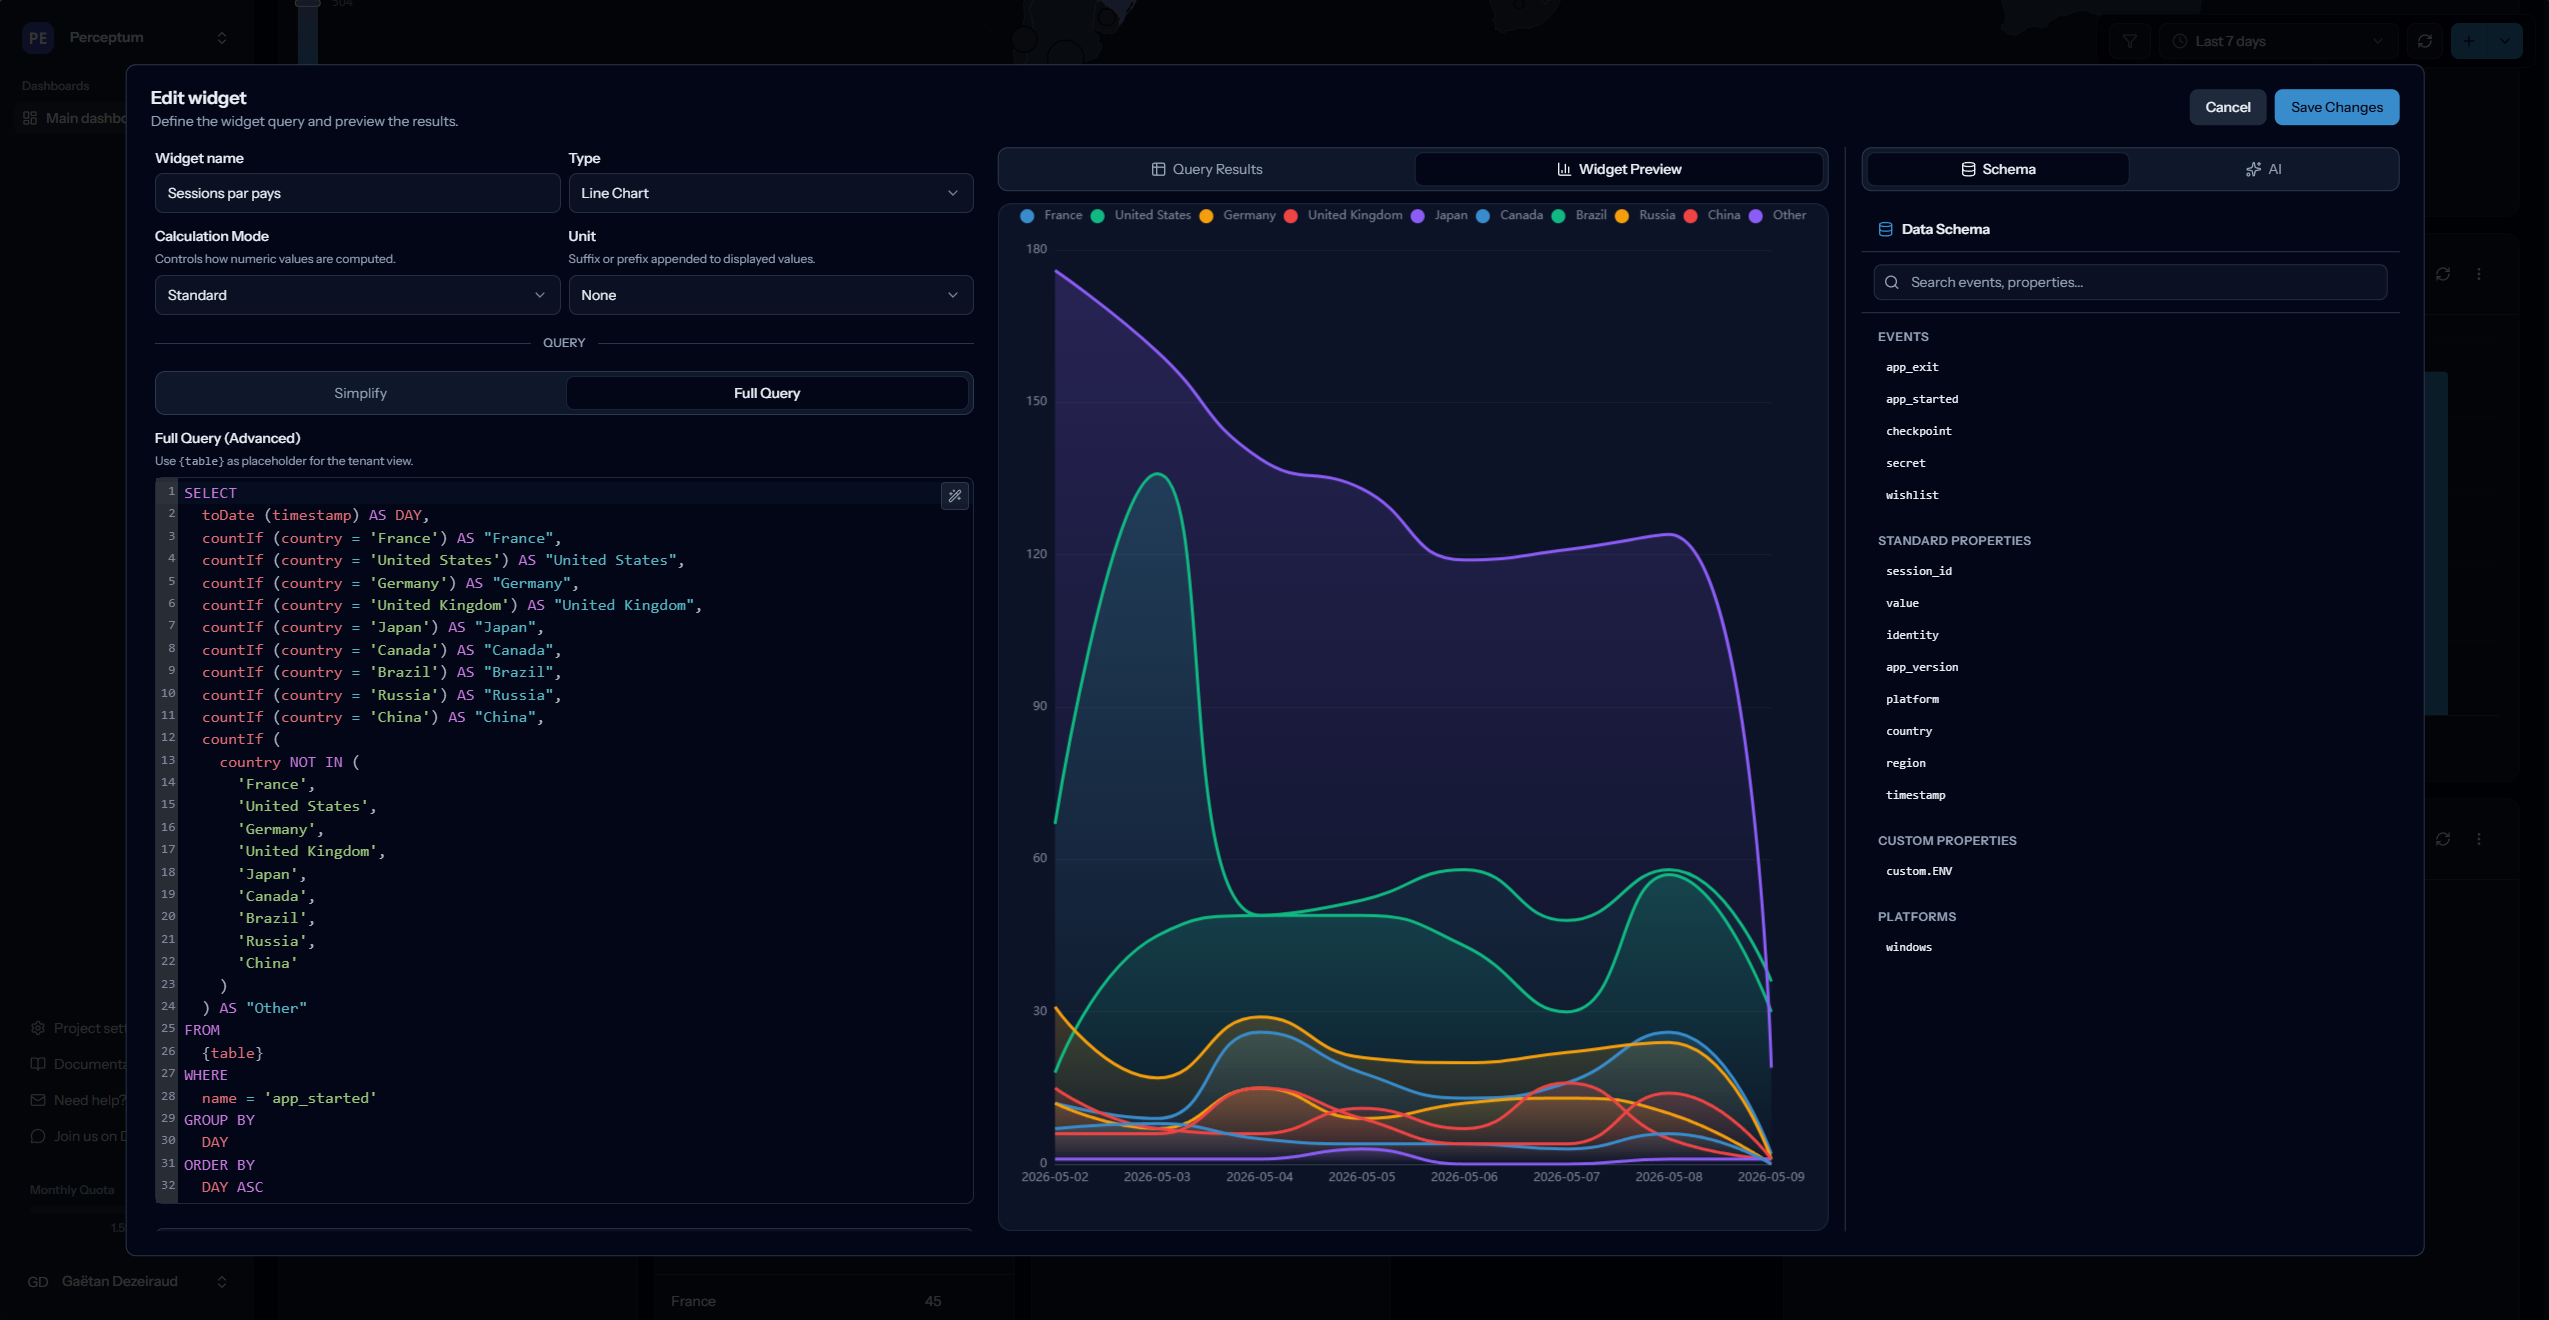Viewport: 2549px width, 1320px height.
Task: Click the checkpoint event in schema
Action: tap(1918, 431)
